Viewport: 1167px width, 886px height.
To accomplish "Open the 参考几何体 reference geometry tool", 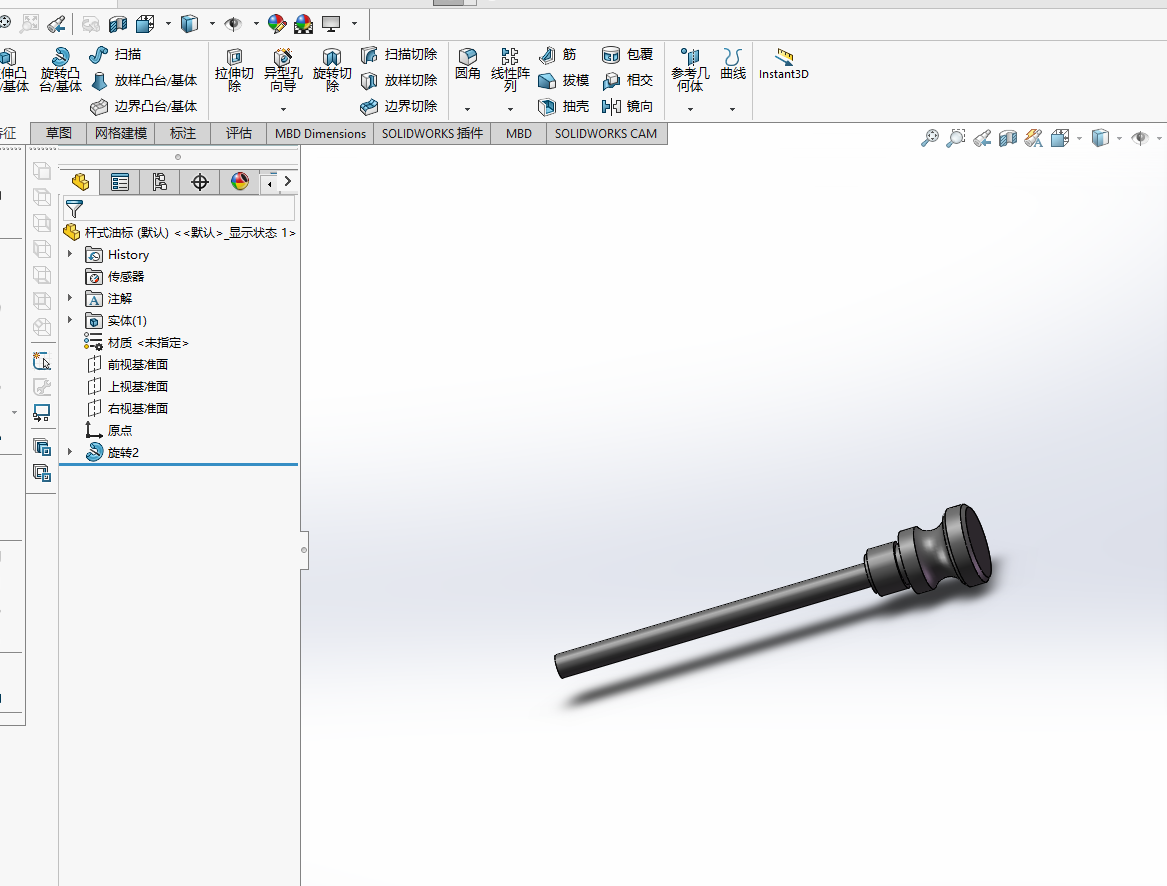I will (690, 69).
